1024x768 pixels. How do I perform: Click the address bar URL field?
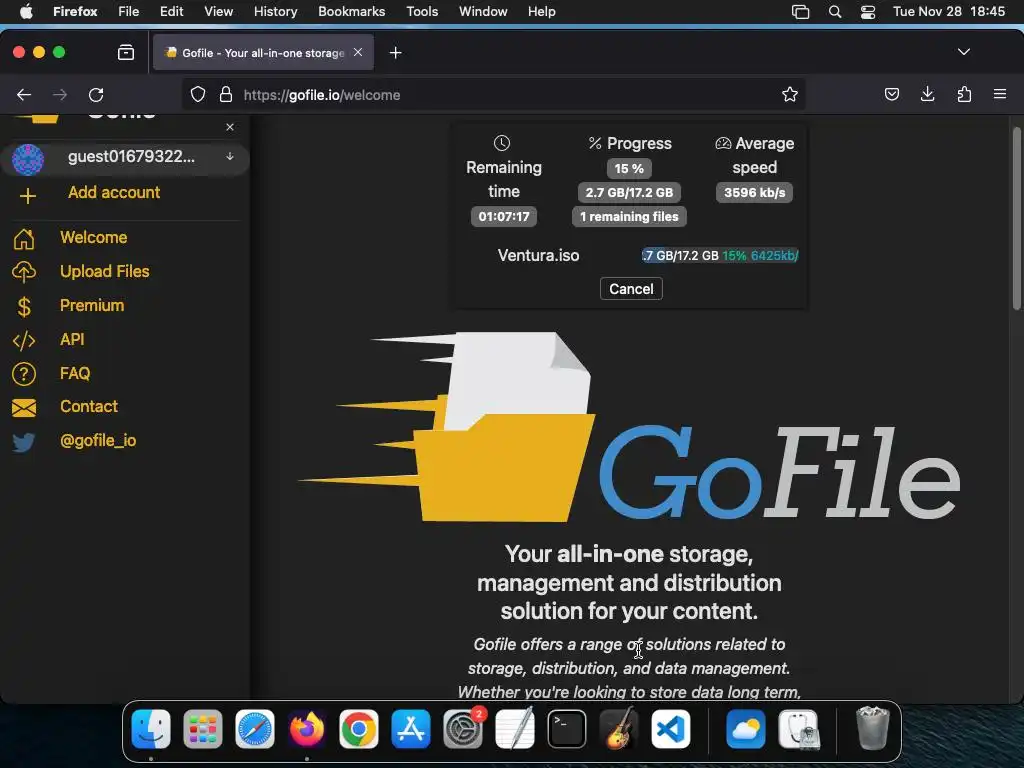[x=493, y=95]
